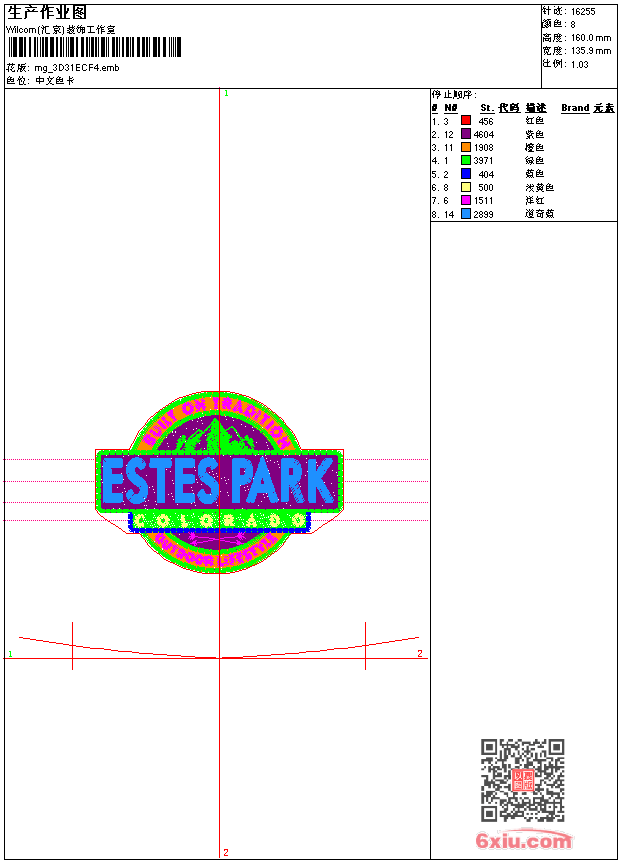
Task: Click the 紫色 color description
Action: click(535, 134)
